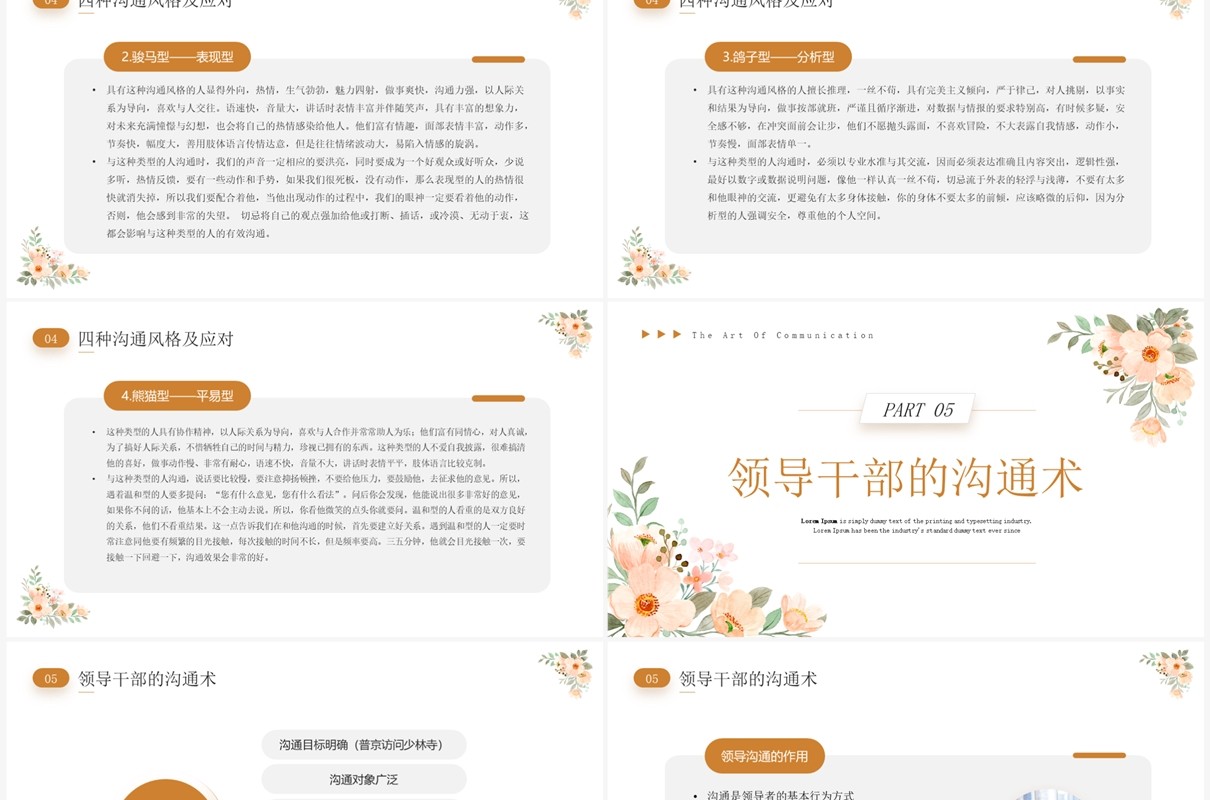1210x800 pixels.
Task: Click the PART 05 text box
Action: click(918, 410)
